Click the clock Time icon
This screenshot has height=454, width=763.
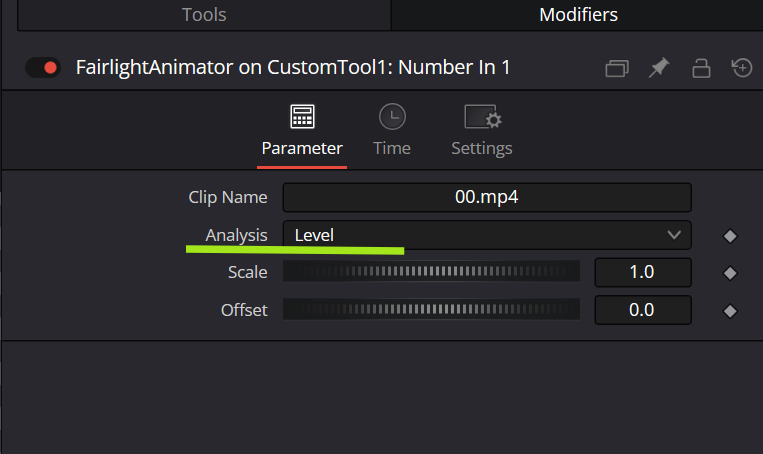pyautogui.click(x=392, y=117)
